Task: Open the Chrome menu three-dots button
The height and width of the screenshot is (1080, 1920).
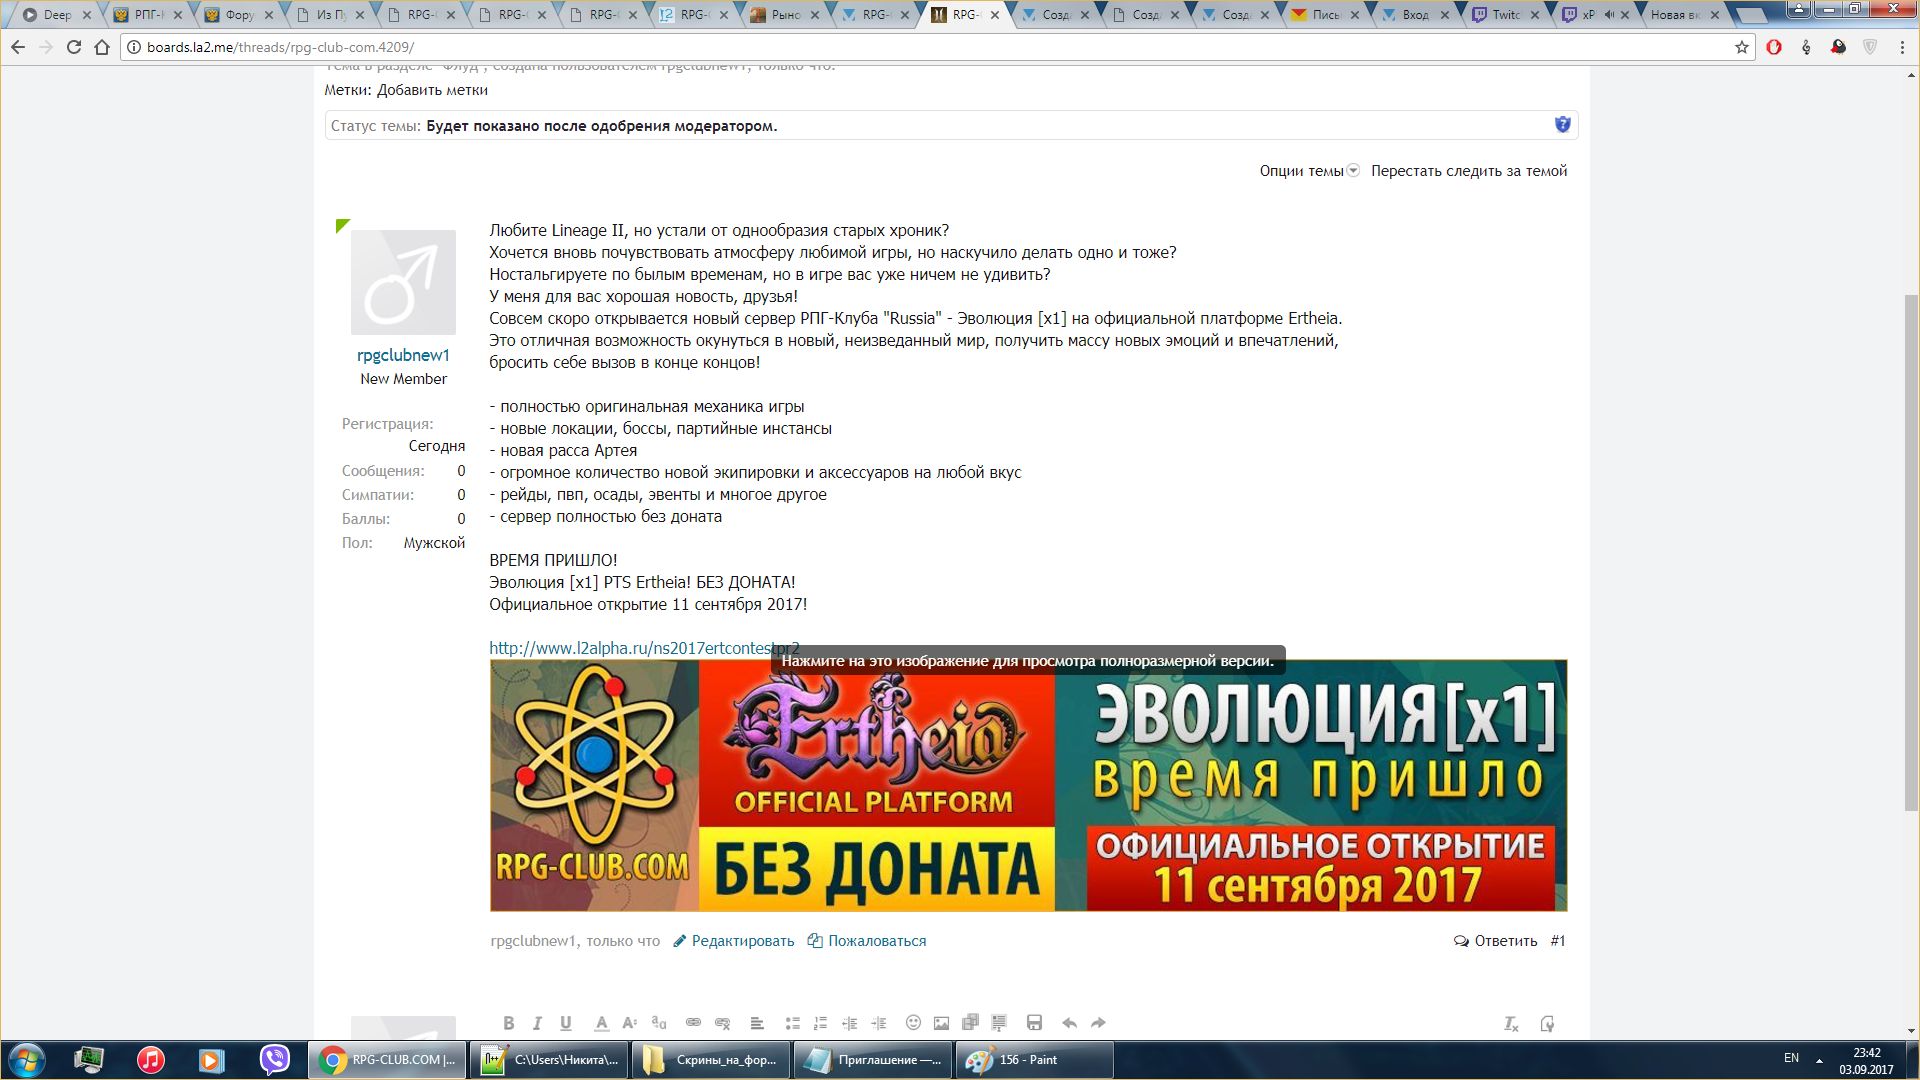Action: click(x=1903, y=47)
